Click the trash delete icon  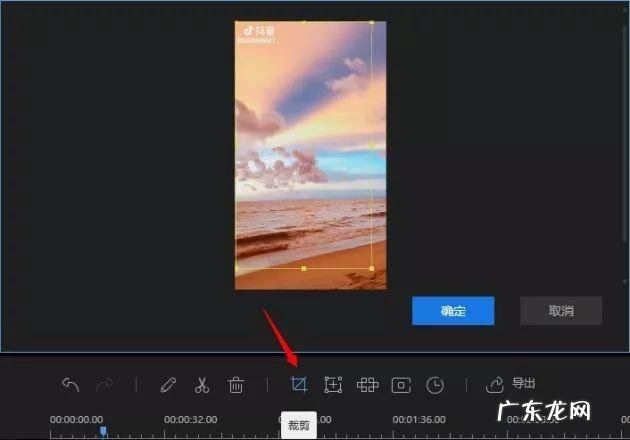pyautogui.click(x=236, y=384)
